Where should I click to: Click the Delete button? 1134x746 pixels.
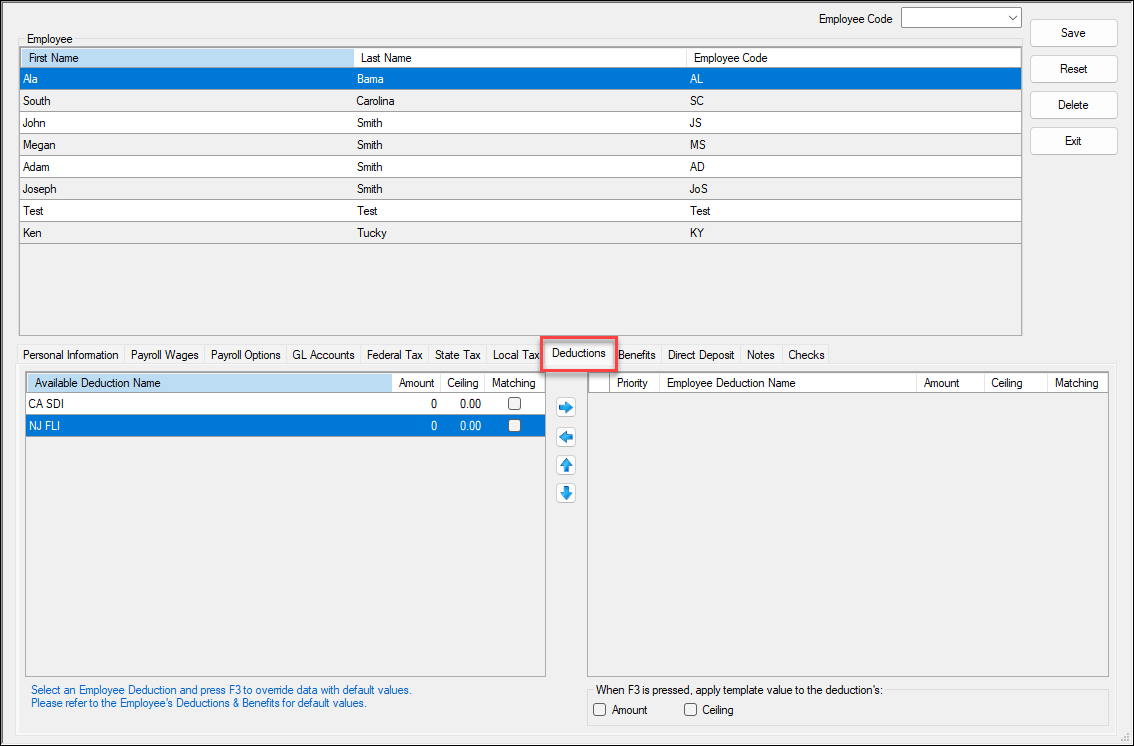1073,105
